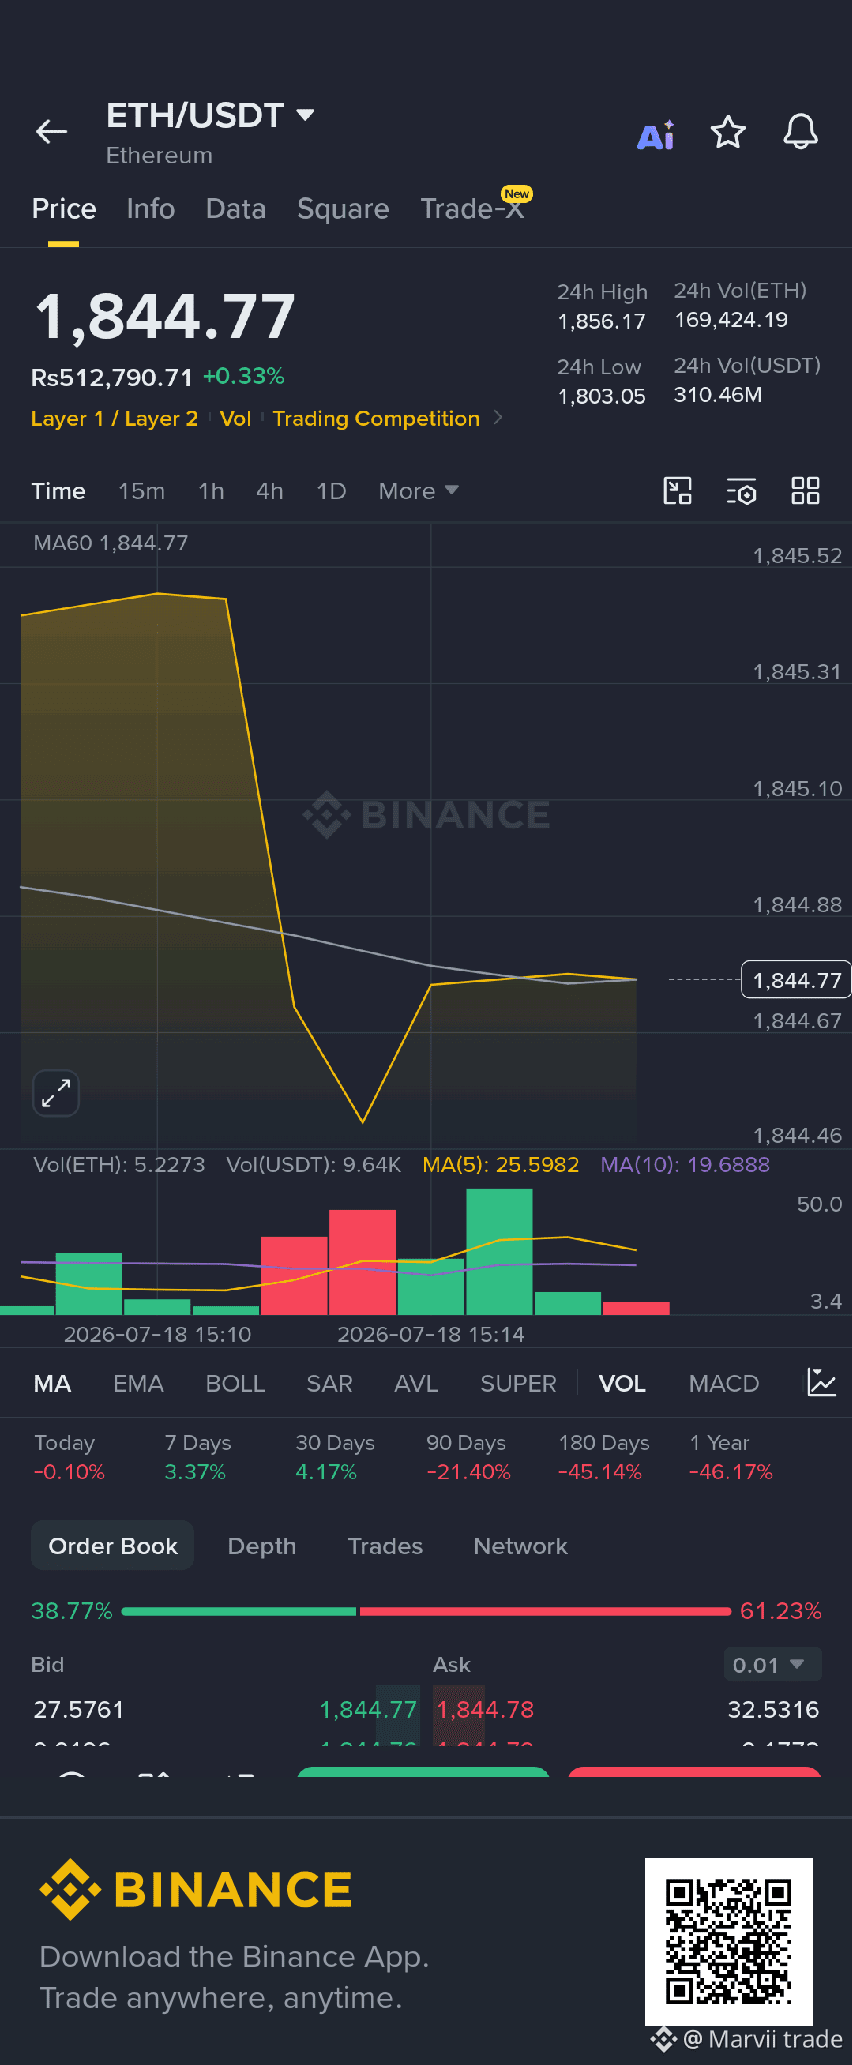Image resolution: width=852 pixels, height=2065 pixels.
Task: Open the chart fullscreen landscape icon
Action: pos(678,491)
